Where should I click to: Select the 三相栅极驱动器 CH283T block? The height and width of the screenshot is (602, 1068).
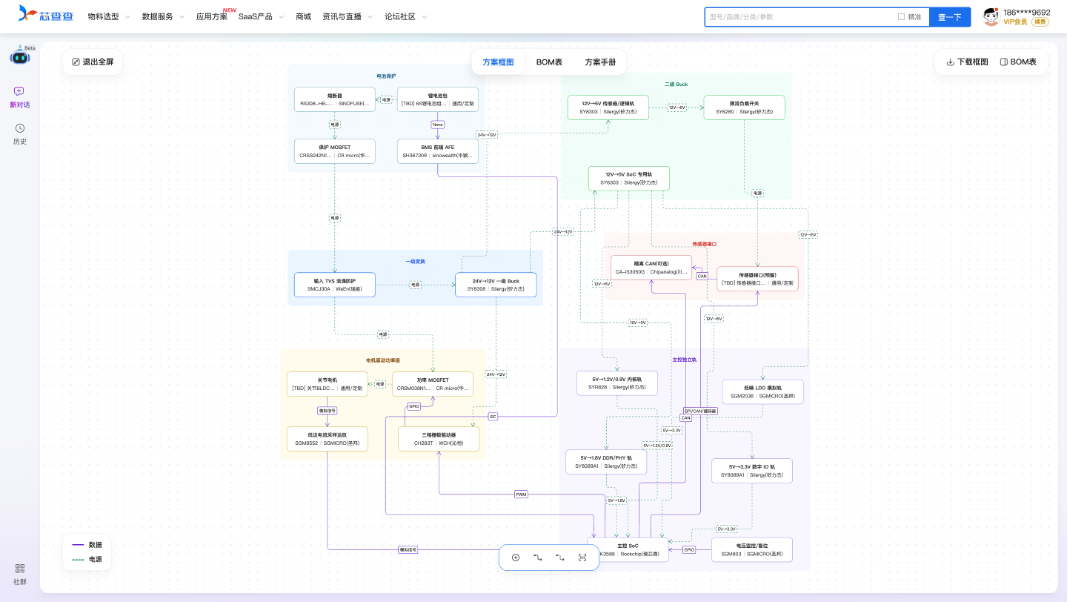coord(439,439)
